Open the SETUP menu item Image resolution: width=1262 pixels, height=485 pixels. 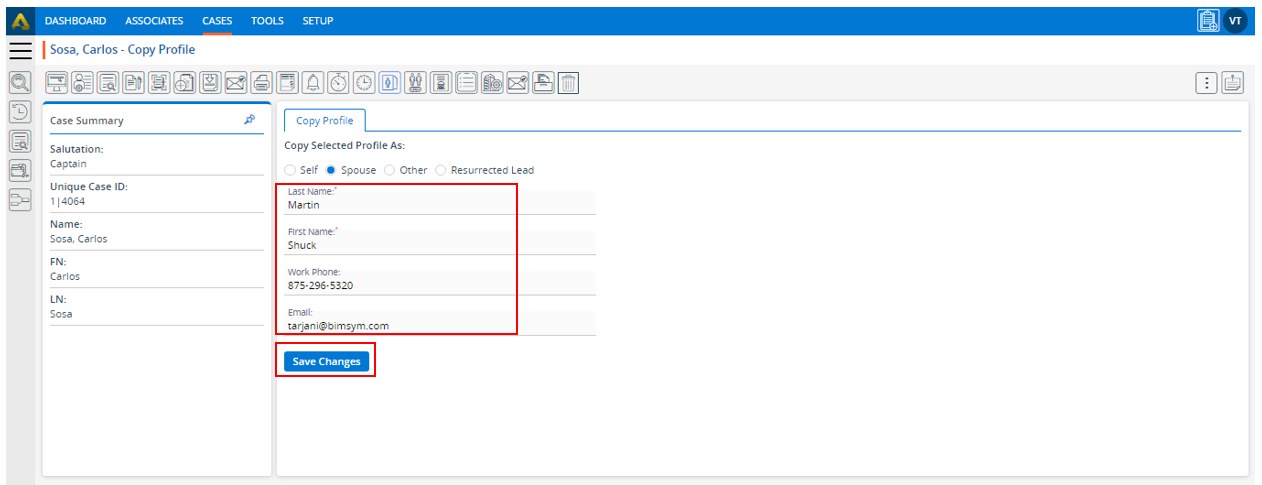pyautogui.click(x=318, y=21)
